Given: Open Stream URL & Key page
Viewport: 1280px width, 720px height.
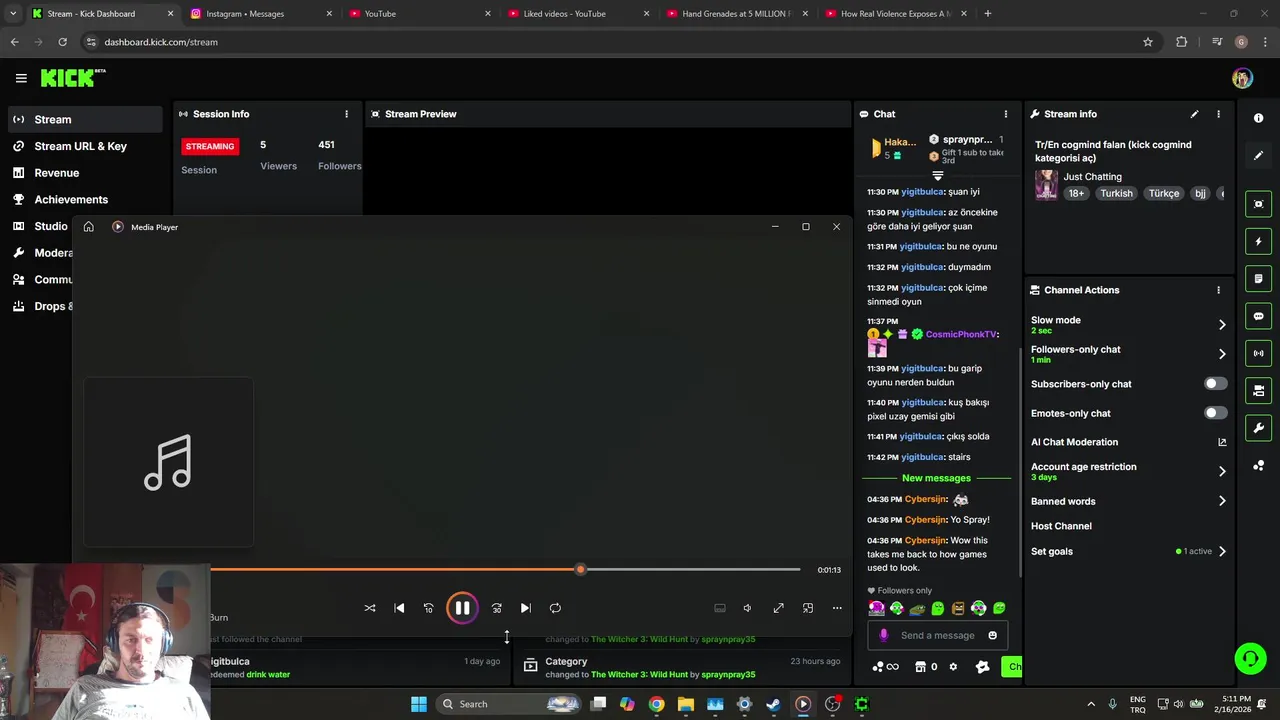Looking at the screenshot, I should (83, 146).
